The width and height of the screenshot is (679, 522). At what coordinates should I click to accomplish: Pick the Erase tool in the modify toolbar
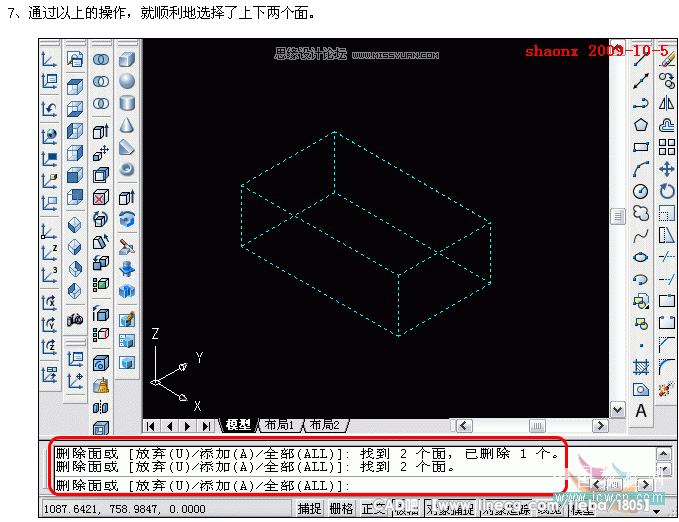(667, 59)
